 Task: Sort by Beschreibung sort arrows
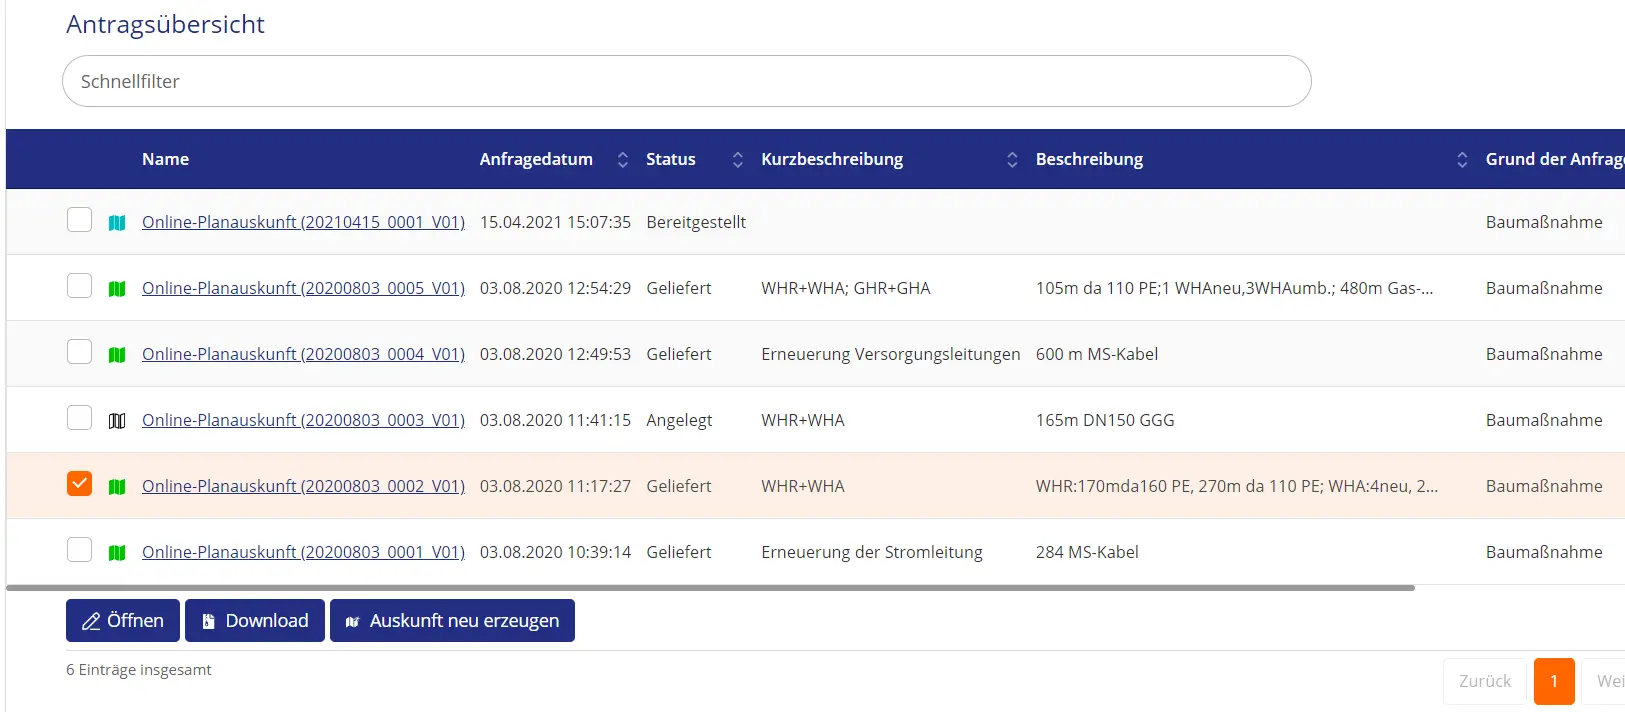click(1462, 159)
